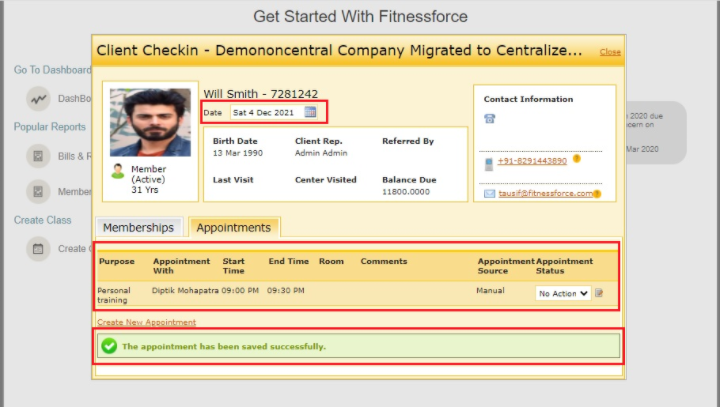The image size is (722, 408).
Task: Click the Member report icon in the background page
Action: coord(38,192)
